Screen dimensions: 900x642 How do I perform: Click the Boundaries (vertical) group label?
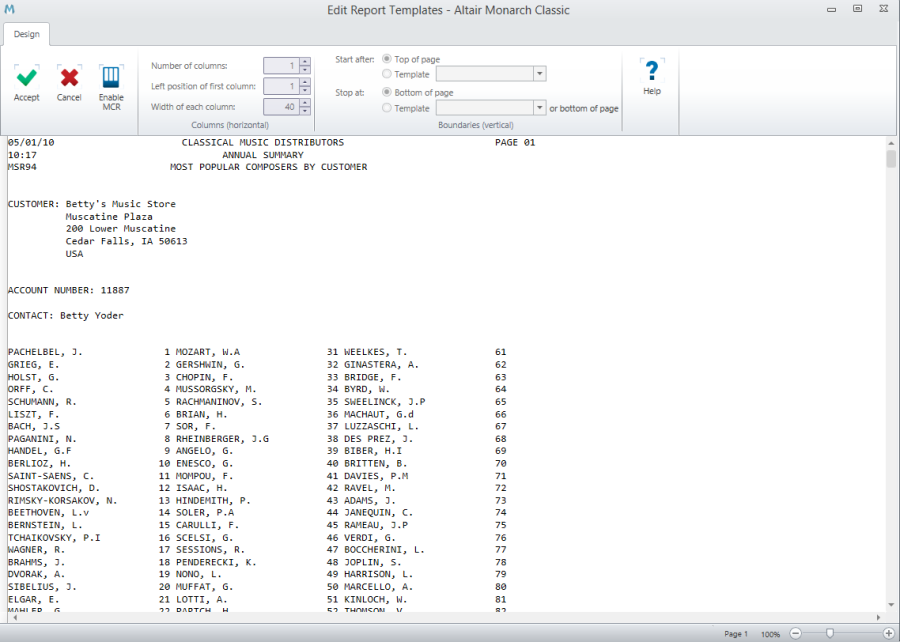click(475, 124)
